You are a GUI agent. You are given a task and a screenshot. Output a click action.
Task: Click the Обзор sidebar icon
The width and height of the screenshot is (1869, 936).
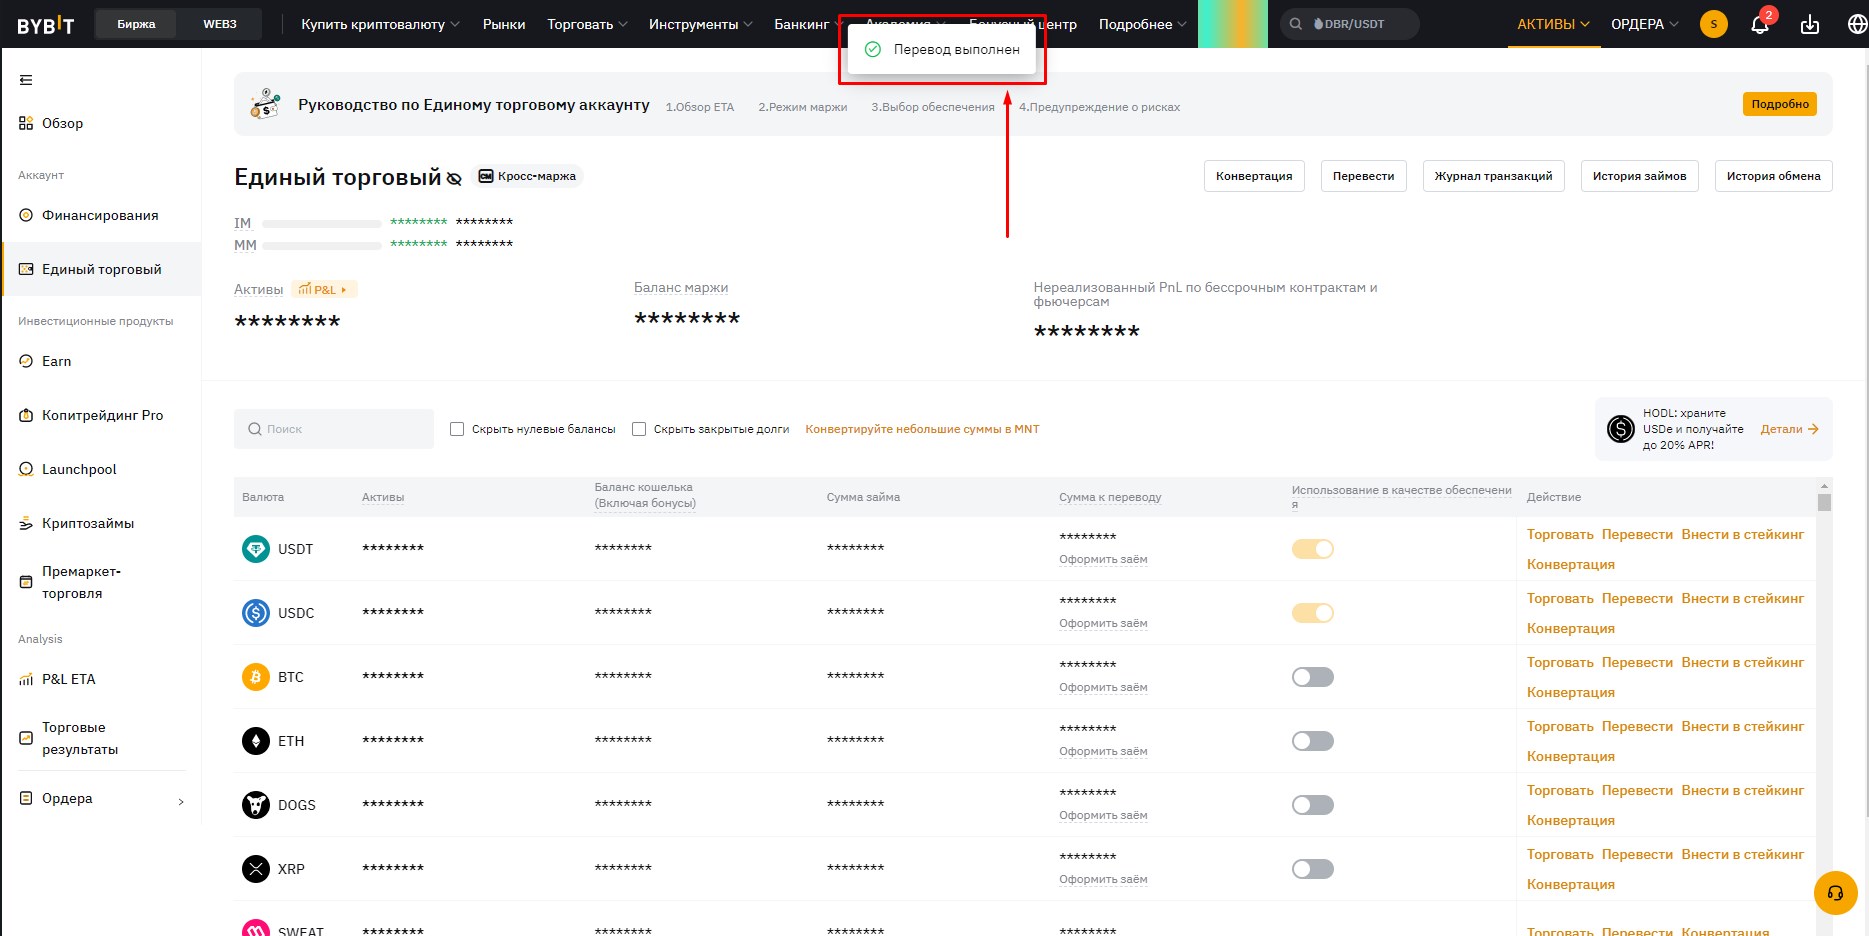(x=26, y=123)
